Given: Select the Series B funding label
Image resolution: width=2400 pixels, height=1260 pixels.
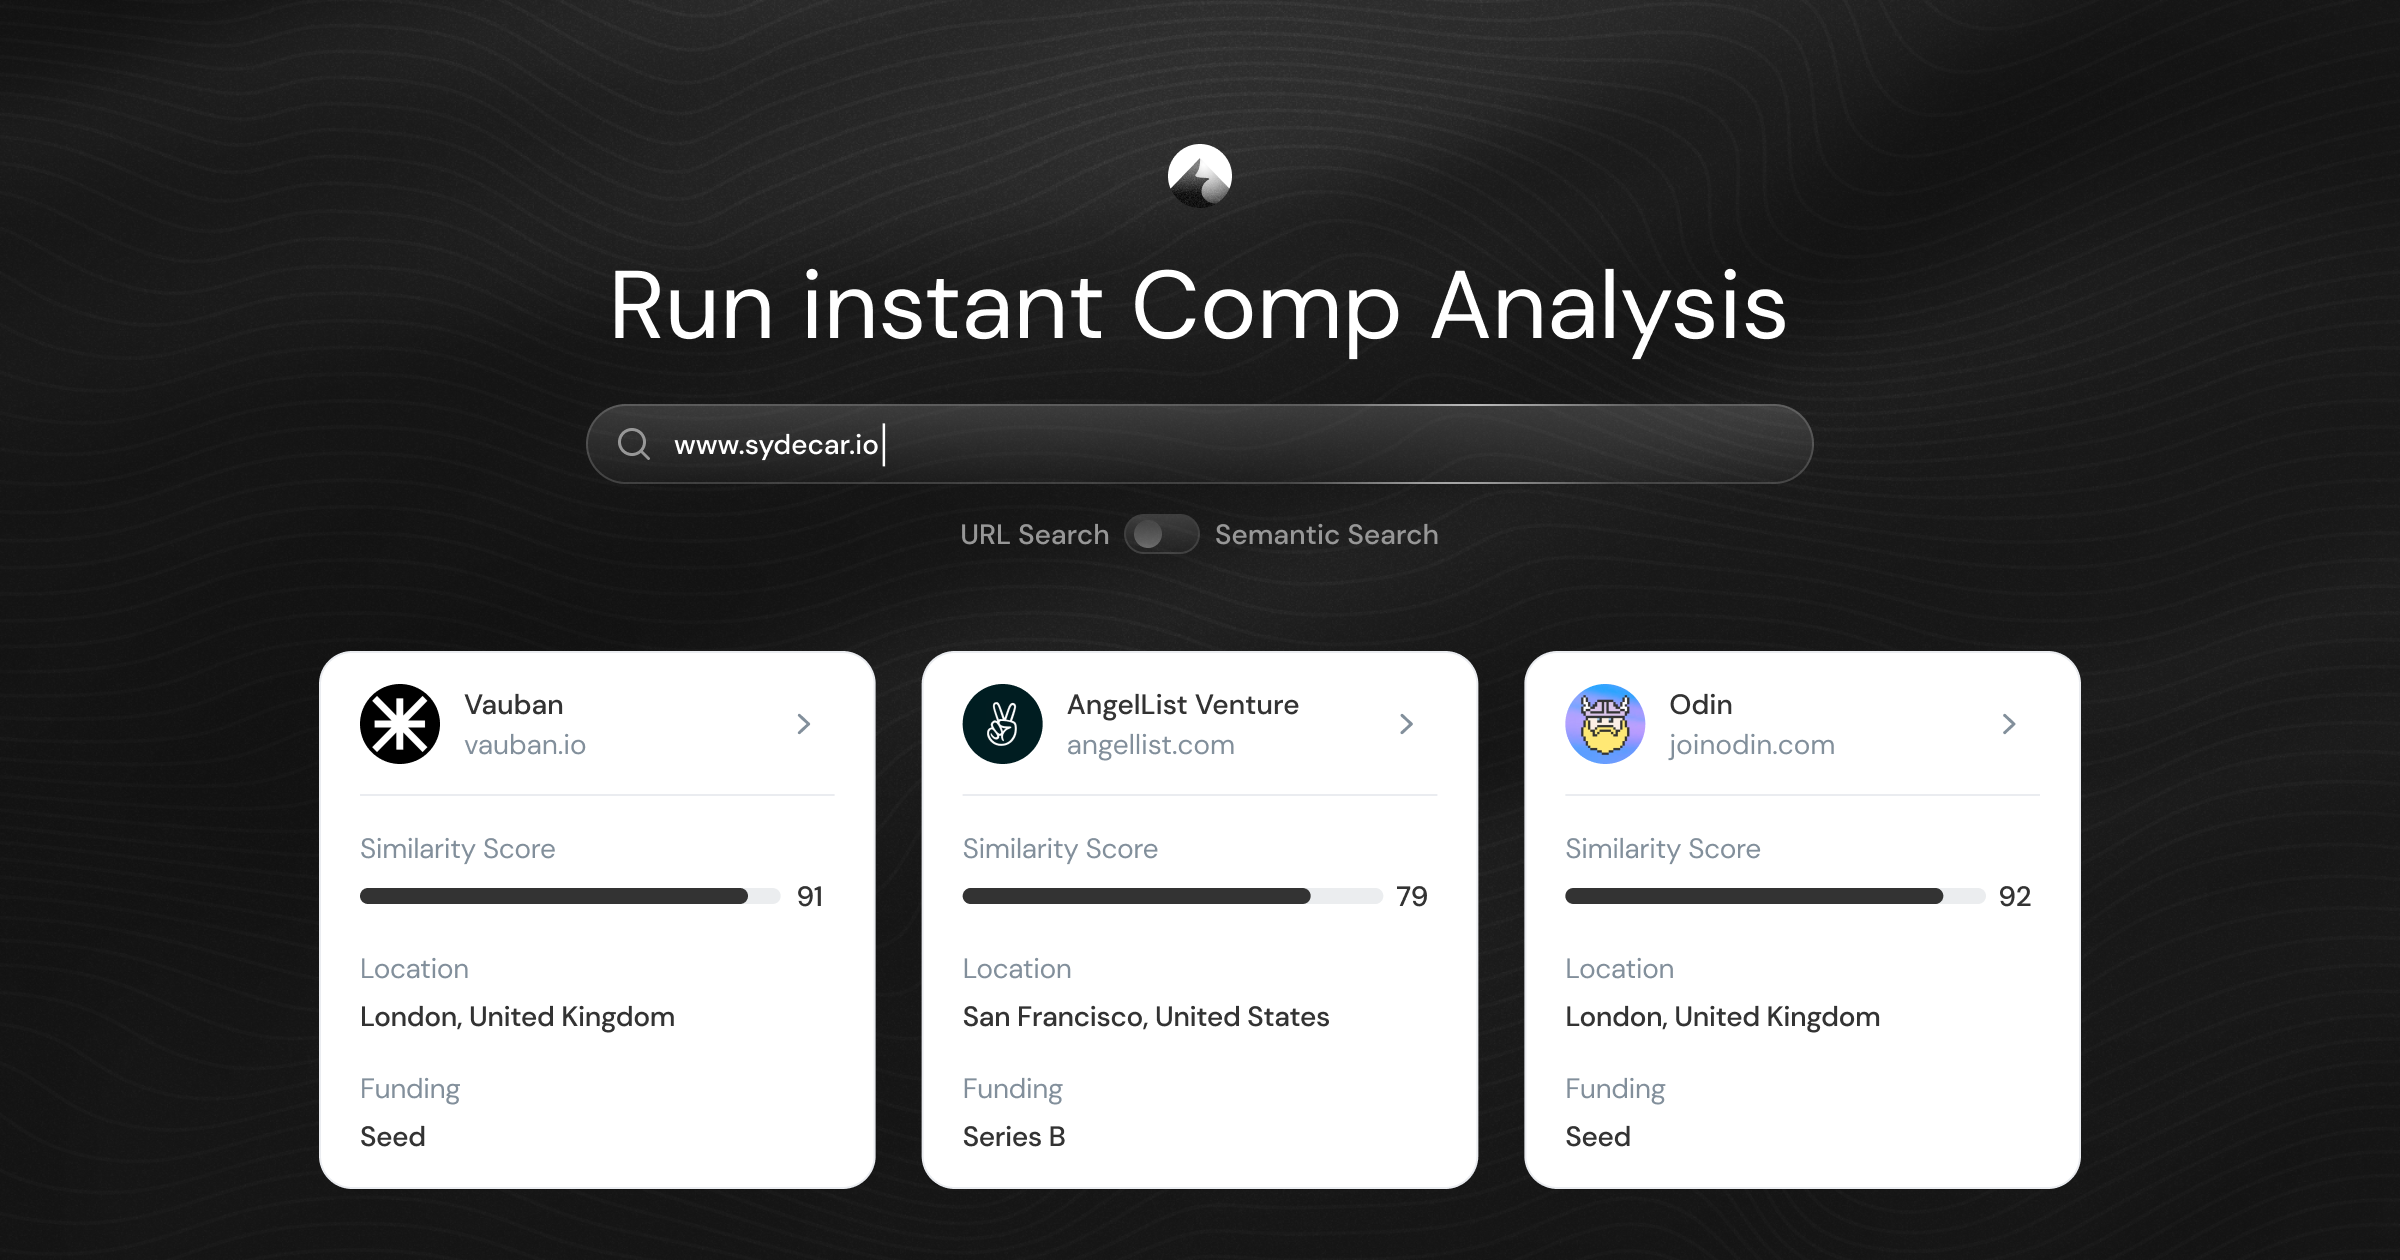Looking at the screenshot, I should 1013,1136.
